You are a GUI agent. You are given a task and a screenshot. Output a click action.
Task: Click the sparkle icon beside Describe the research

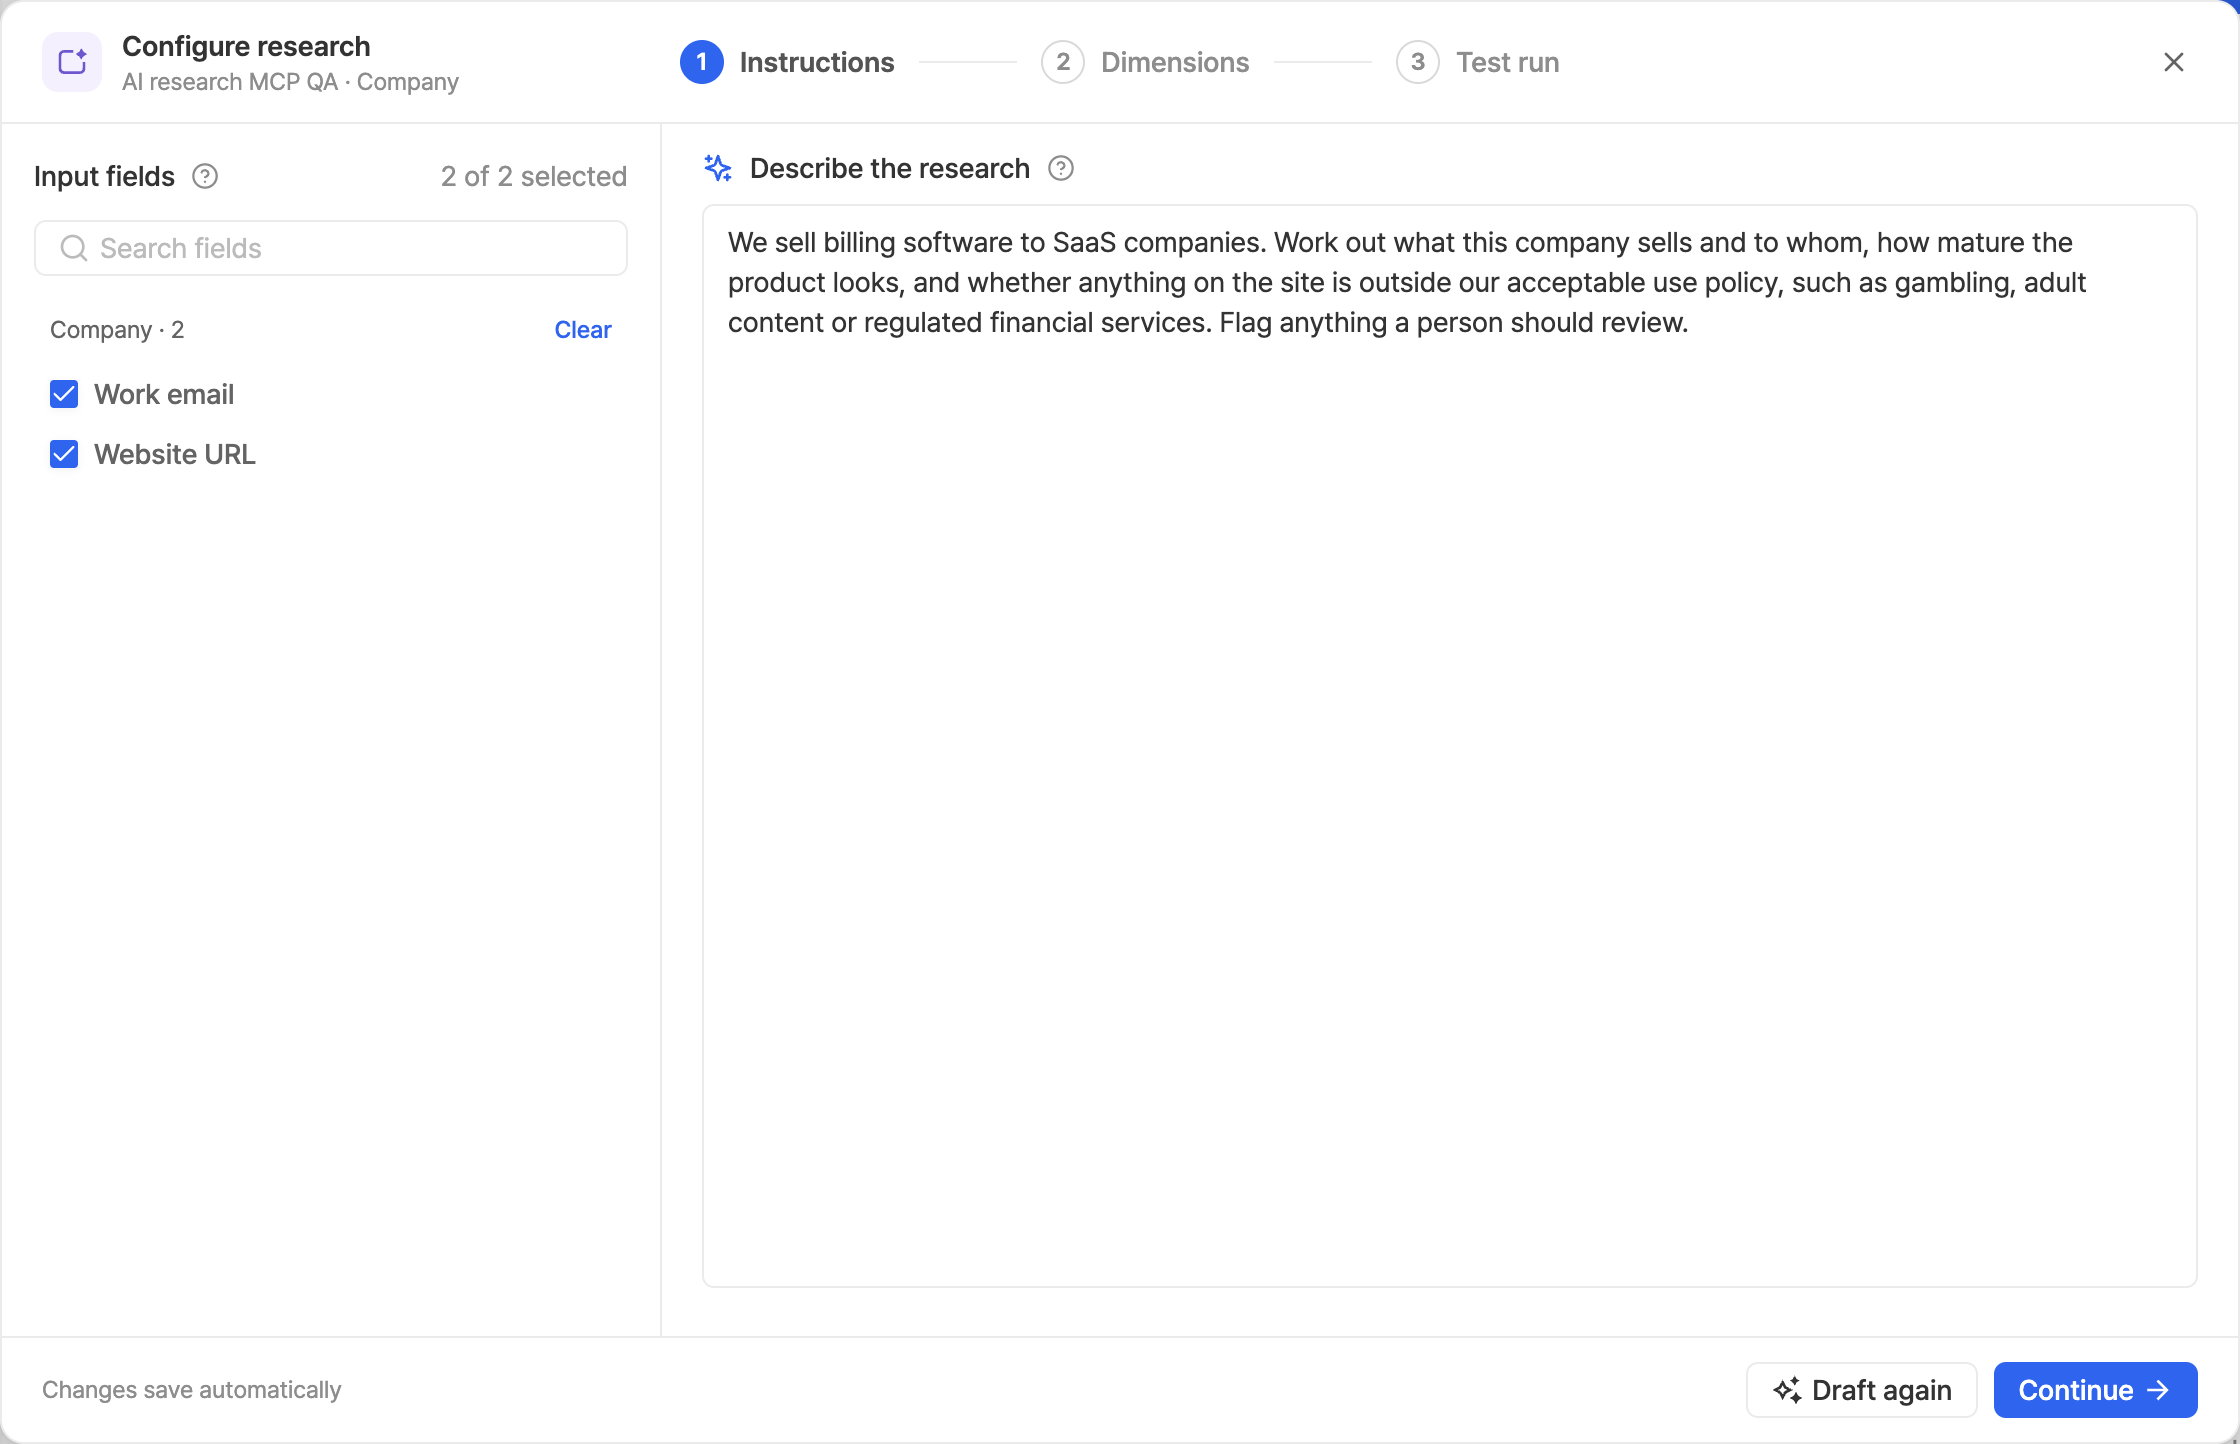click(718, 168)
